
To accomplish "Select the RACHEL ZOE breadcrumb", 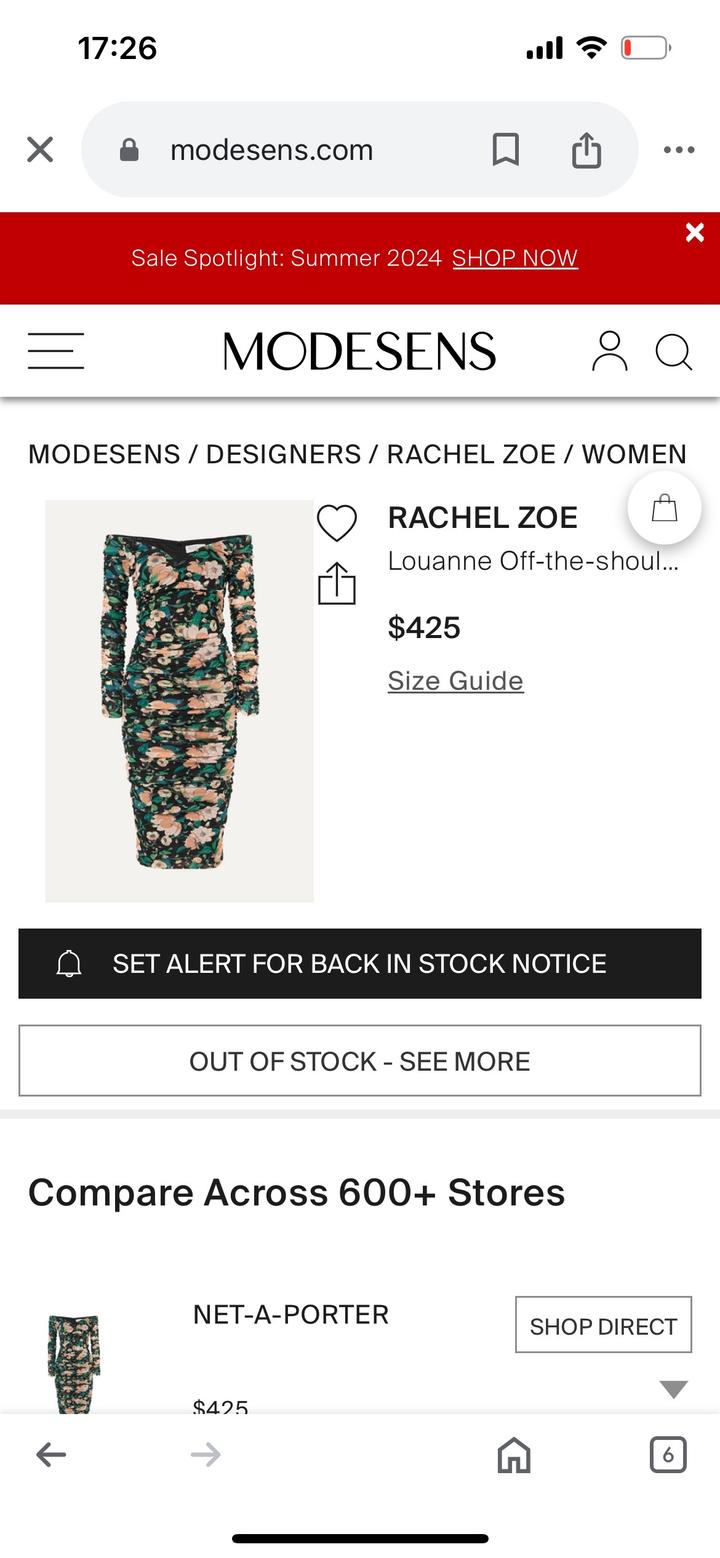I will (471, 454).
